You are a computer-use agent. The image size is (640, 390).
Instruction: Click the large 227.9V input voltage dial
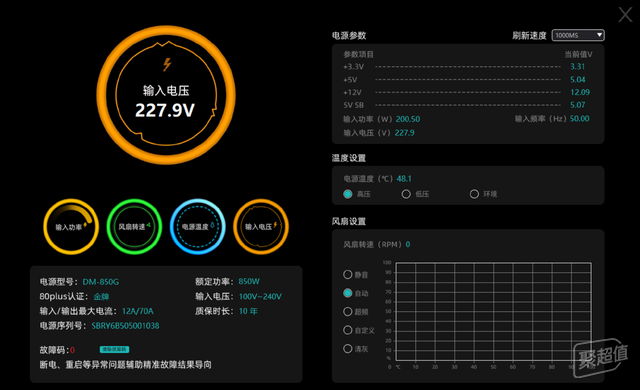coord(166,95)
